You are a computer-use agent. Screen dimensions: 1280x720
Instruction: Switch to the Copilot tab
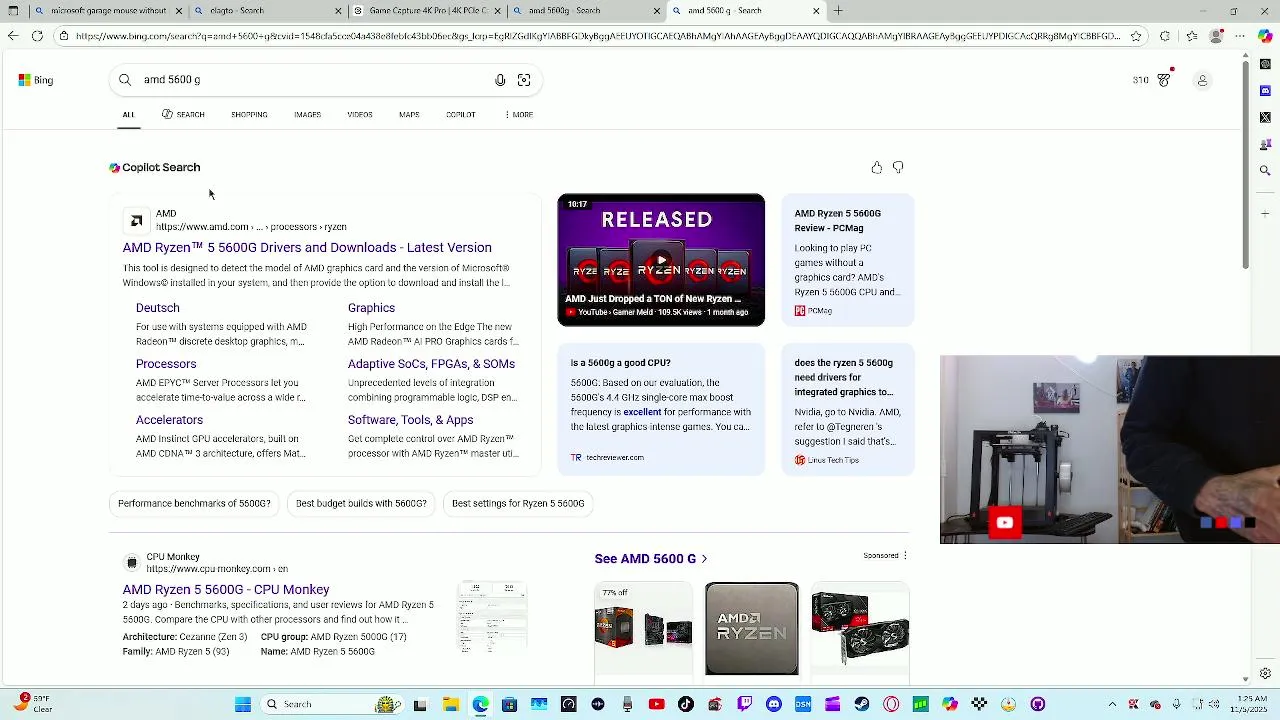tap(461, 115)
